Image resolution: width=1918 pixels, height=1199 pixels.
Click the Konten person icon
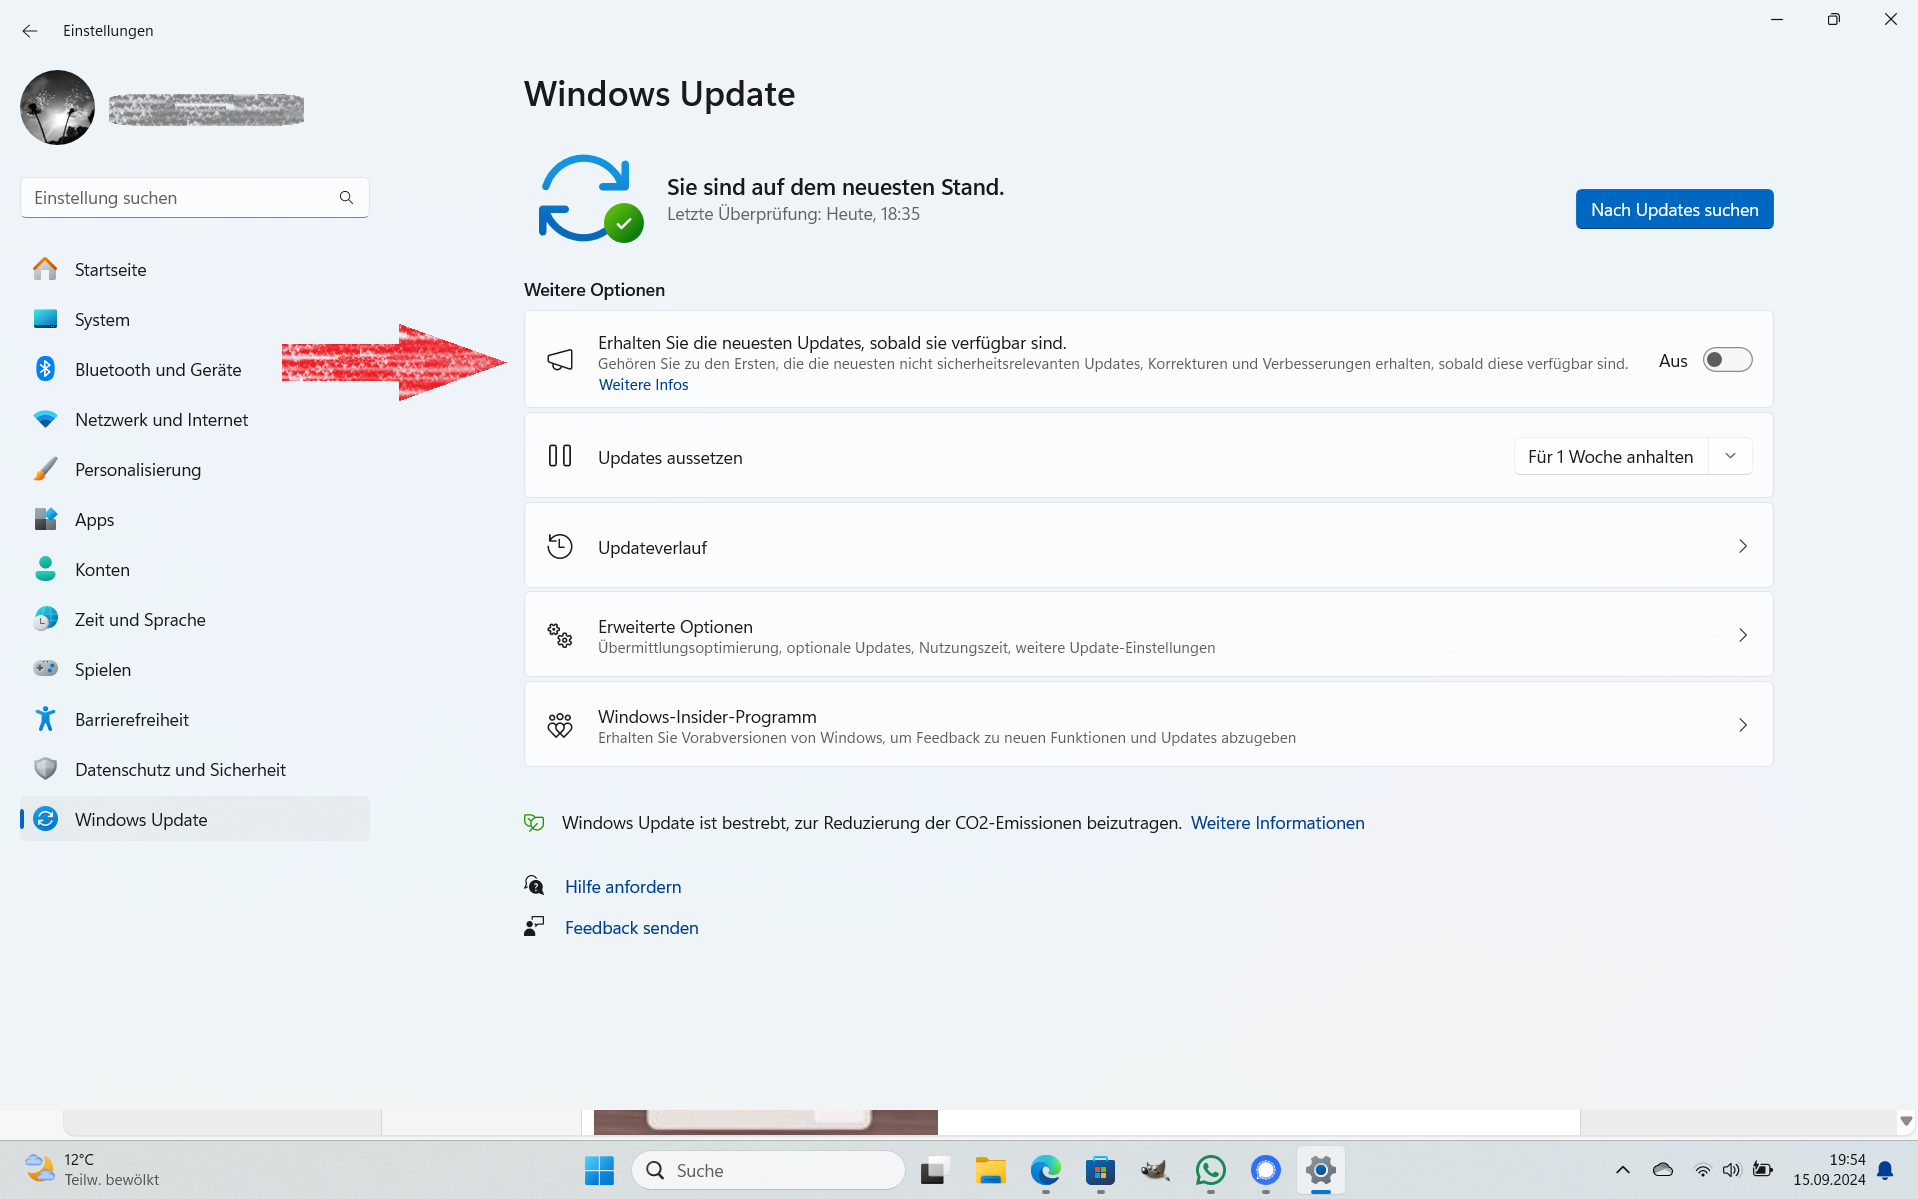(46, 569)
